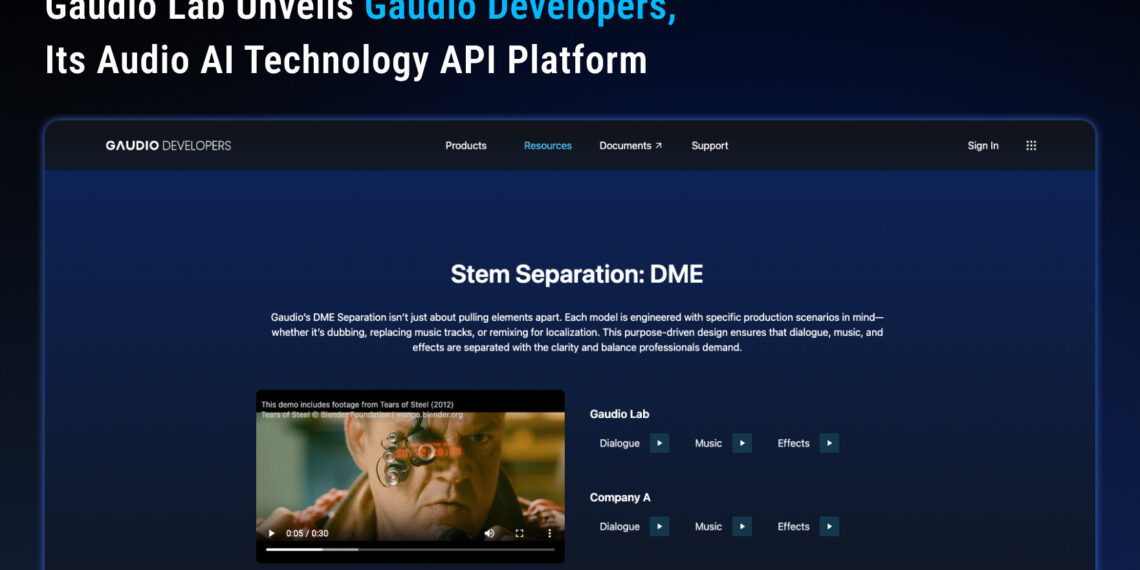Viewport: 1140px width, 570px height.
Task: Open video more options menu
Action: pos(549,533)
